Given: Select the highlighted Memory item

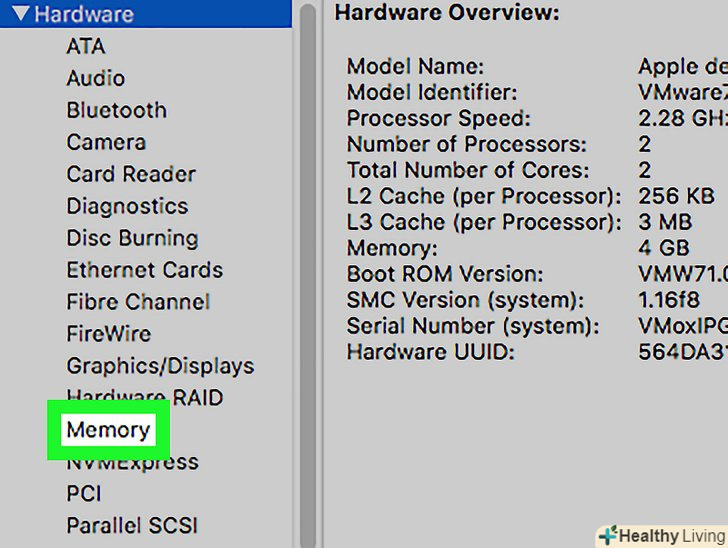Looking at the screenshot, I should pyautogui.click(x=108, y=430).
